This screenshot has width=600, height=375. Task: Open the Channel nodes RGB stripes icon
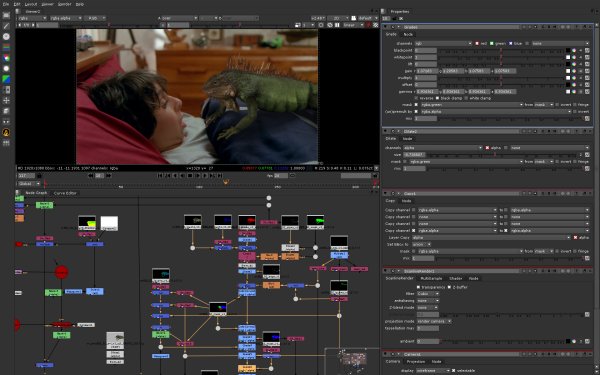click(6, 47)
